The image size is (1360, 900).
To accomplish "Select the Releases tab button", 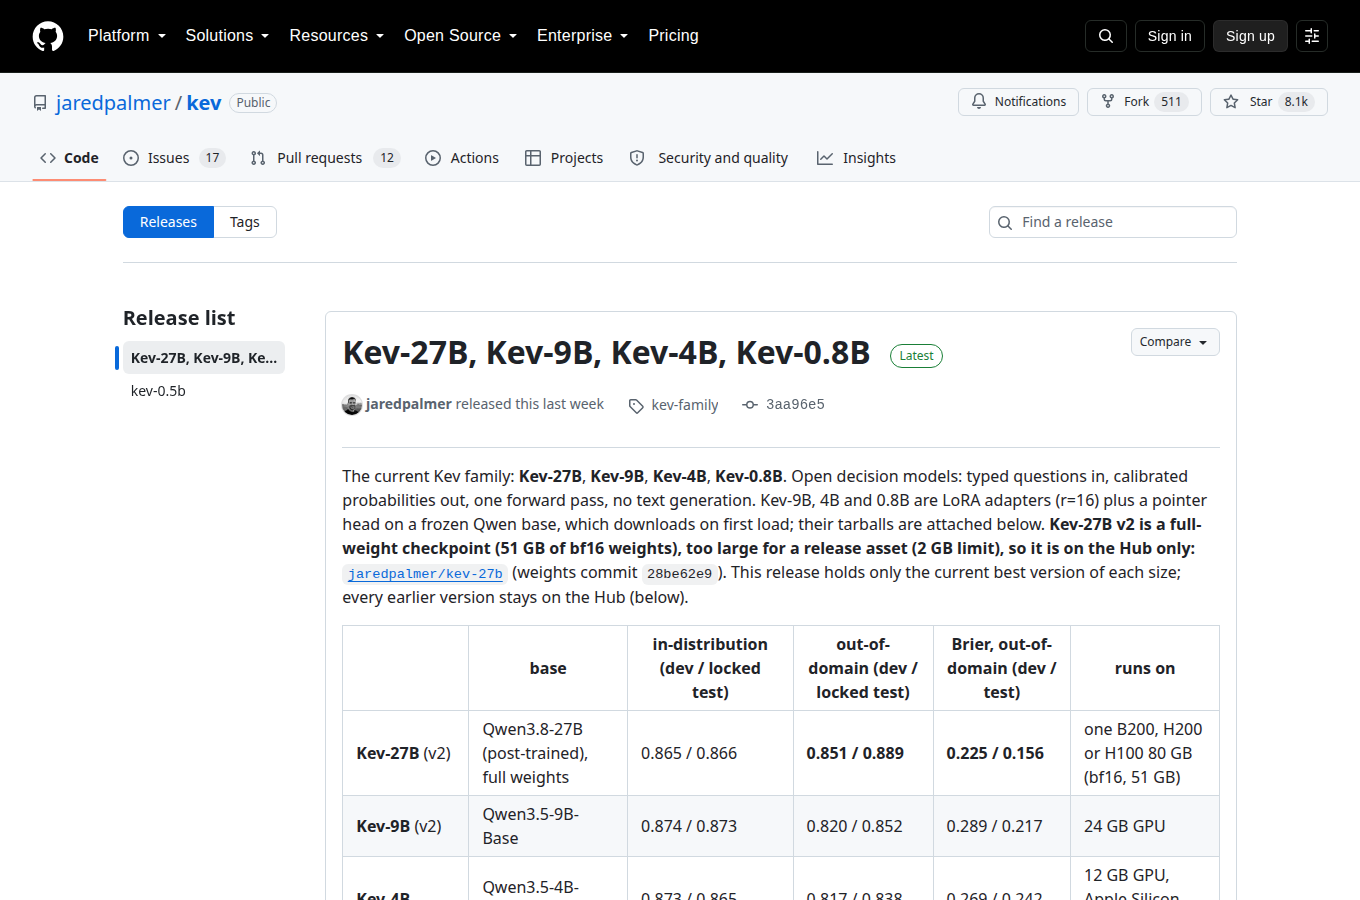I will click(x=168, y=222).
